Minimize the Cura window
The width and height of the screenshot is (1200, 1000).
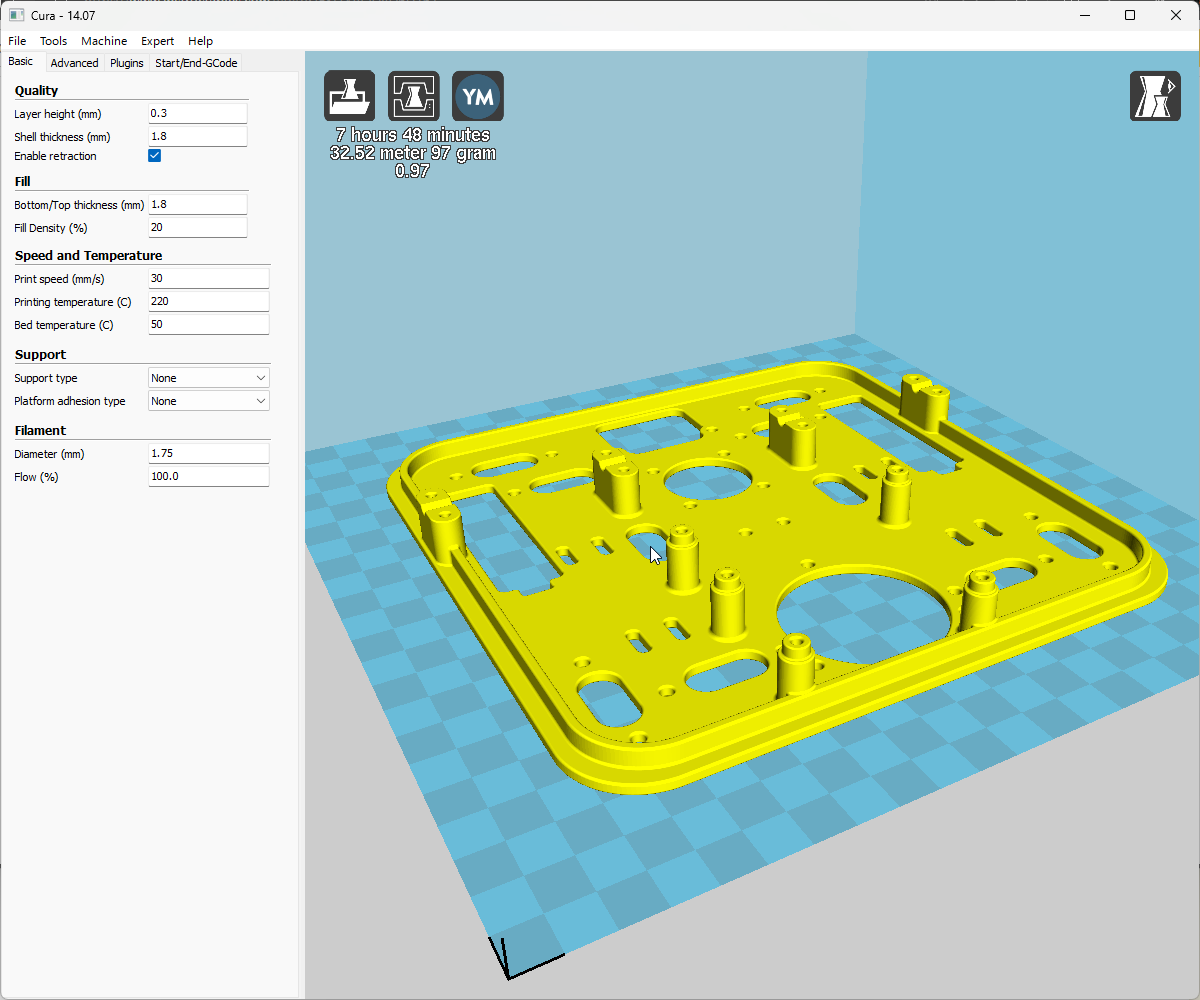point(1084,15)
